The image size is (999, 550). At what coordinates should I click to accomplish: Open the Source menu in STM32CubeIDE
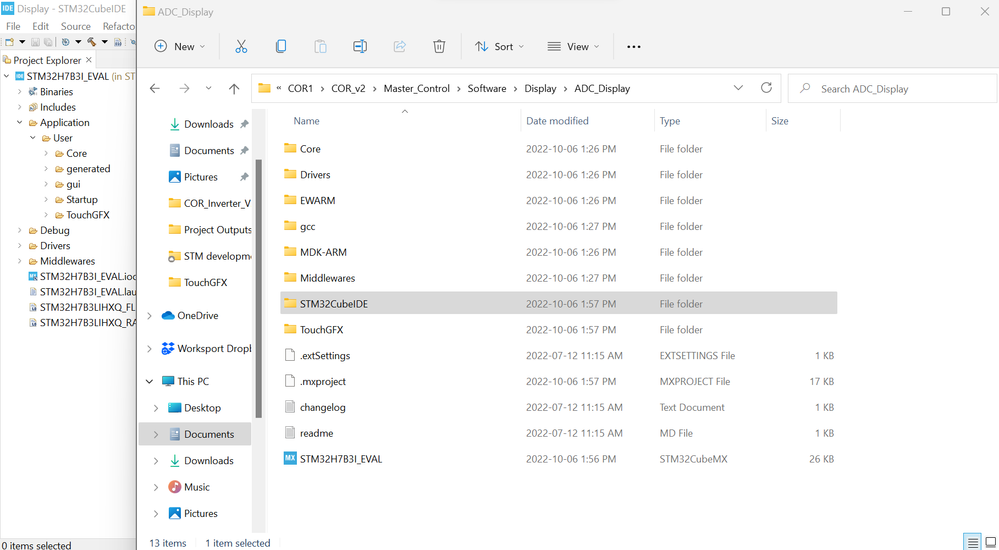coord(76,26)
